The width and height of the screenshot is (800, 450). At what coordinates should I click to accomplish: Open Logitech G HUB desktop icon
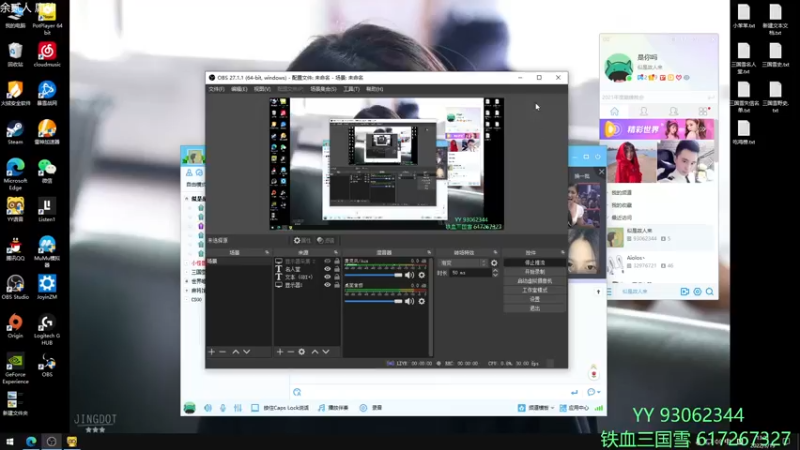47,330
